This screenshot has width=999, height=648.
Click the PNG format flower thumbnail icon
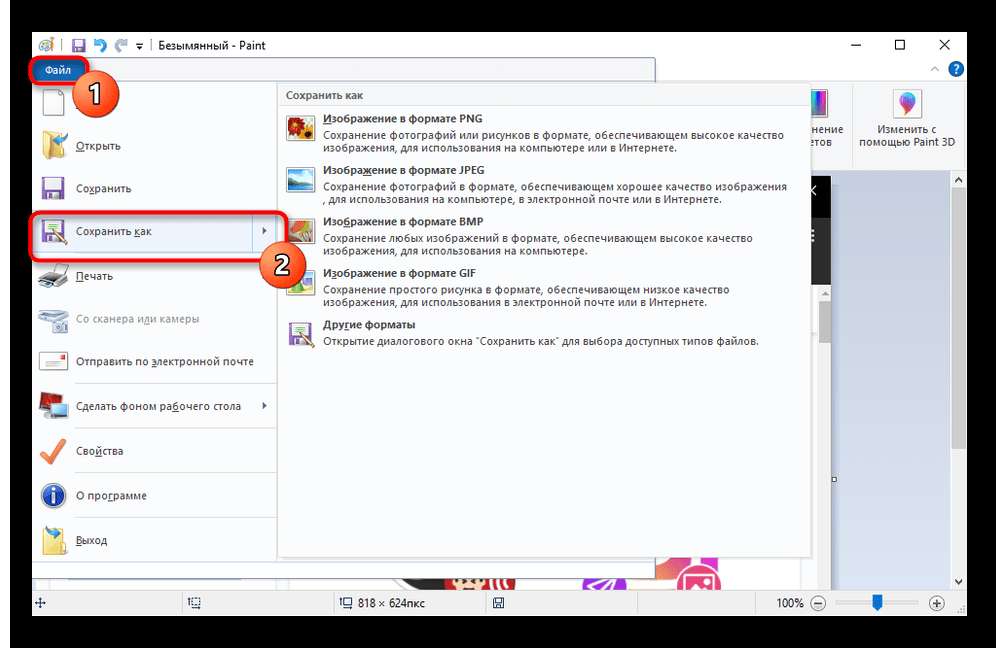(x=300, y=128)
